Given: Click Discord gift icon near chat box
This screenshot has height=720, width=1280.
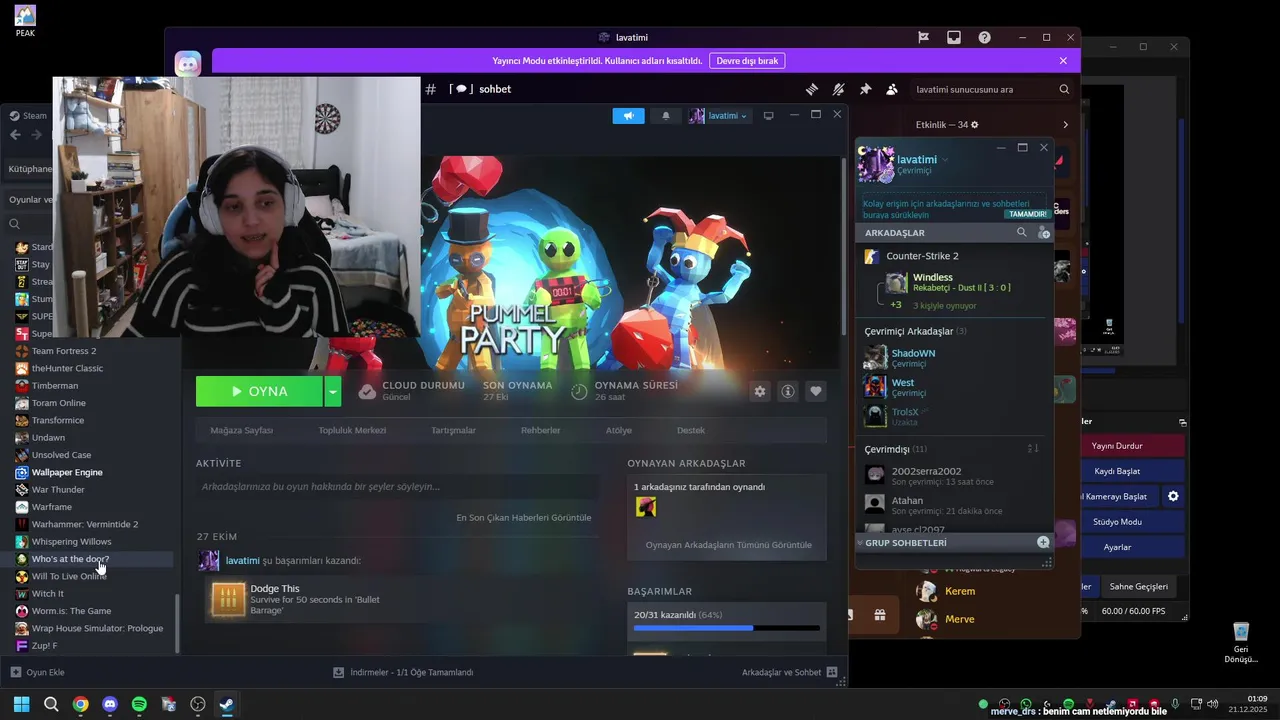Looking at the screenshot, I should pos(879,615).
